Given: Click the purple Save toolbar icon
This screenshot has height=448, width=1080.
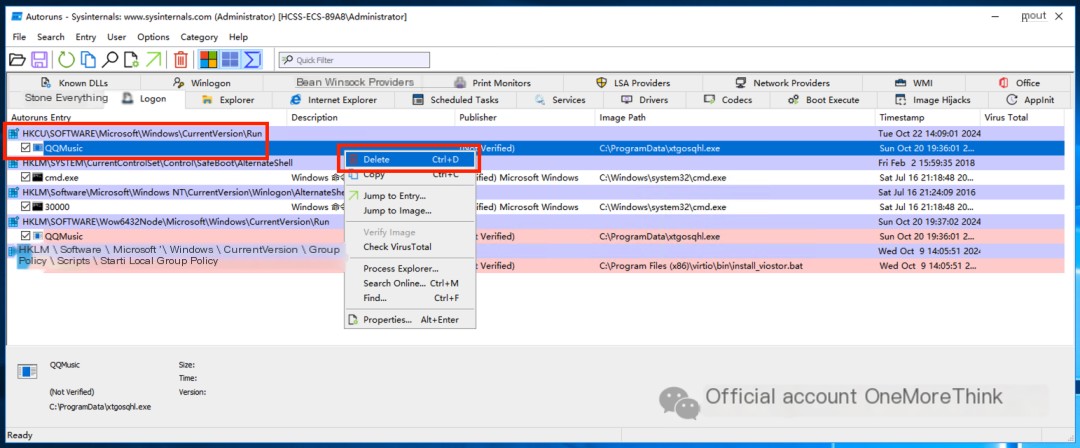Looking at the screenshot, I should (40, 60).
